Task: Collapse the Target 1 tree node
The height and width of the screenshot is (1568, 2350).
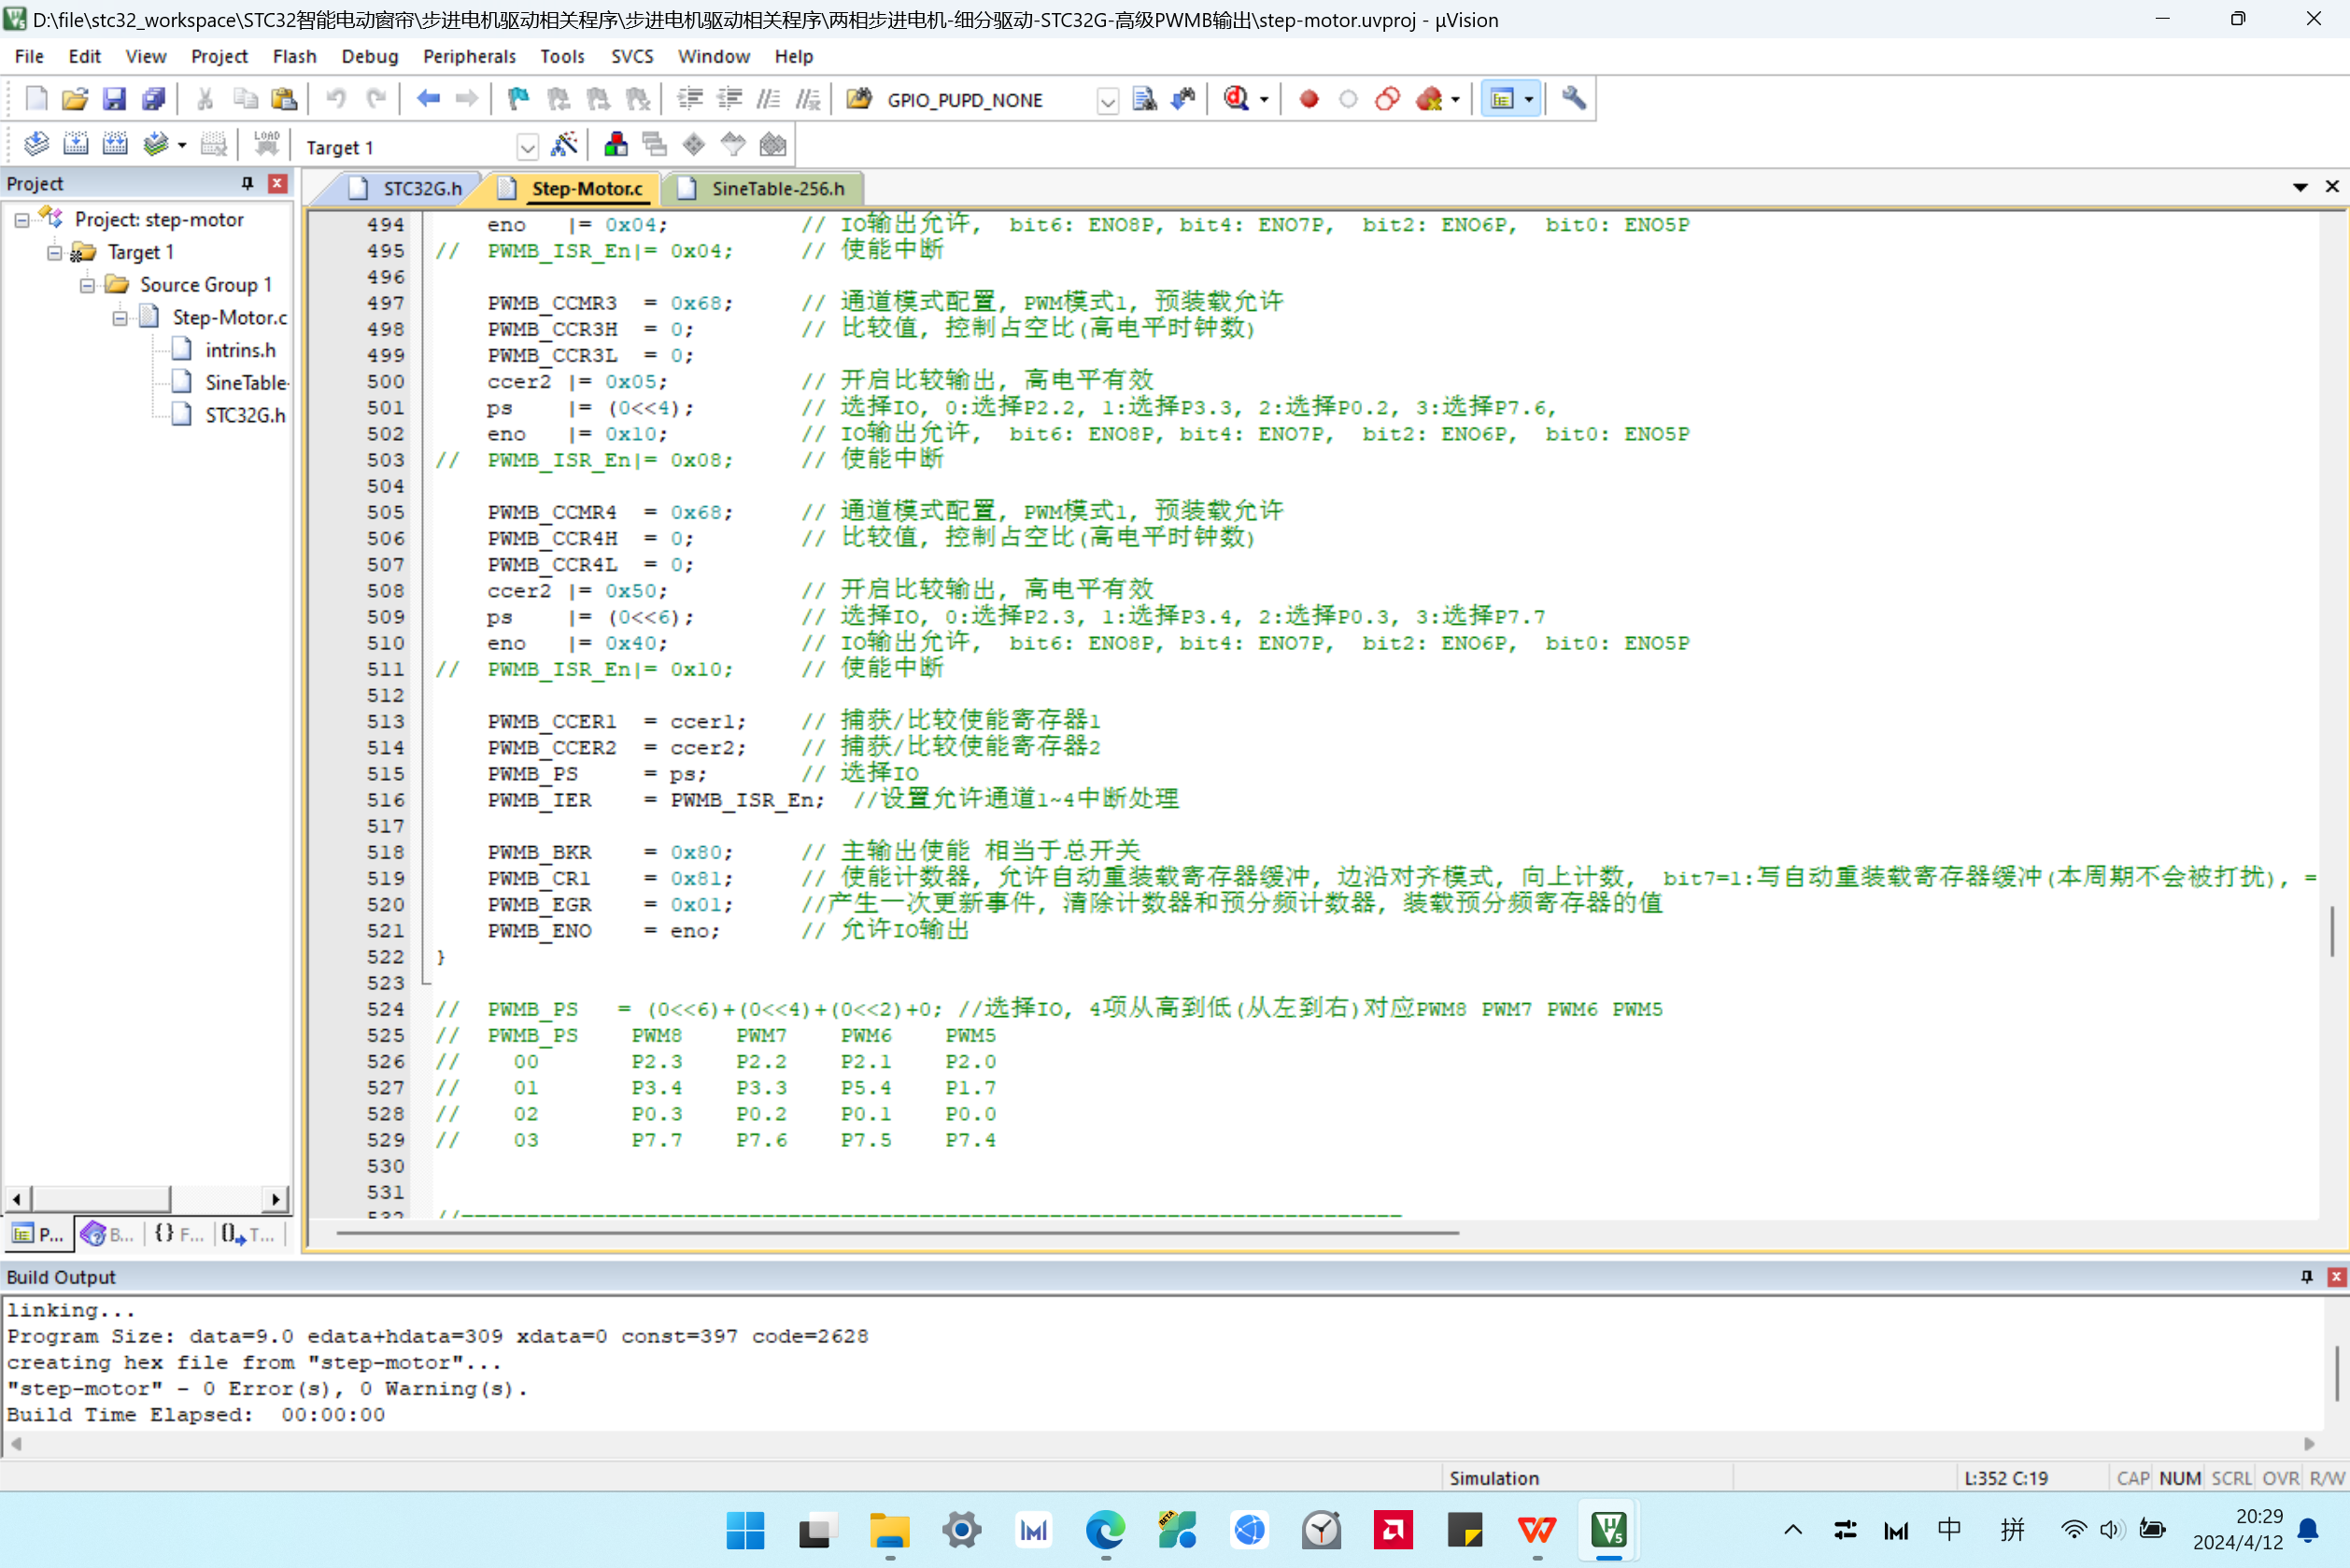Action: tap(55, 253)
